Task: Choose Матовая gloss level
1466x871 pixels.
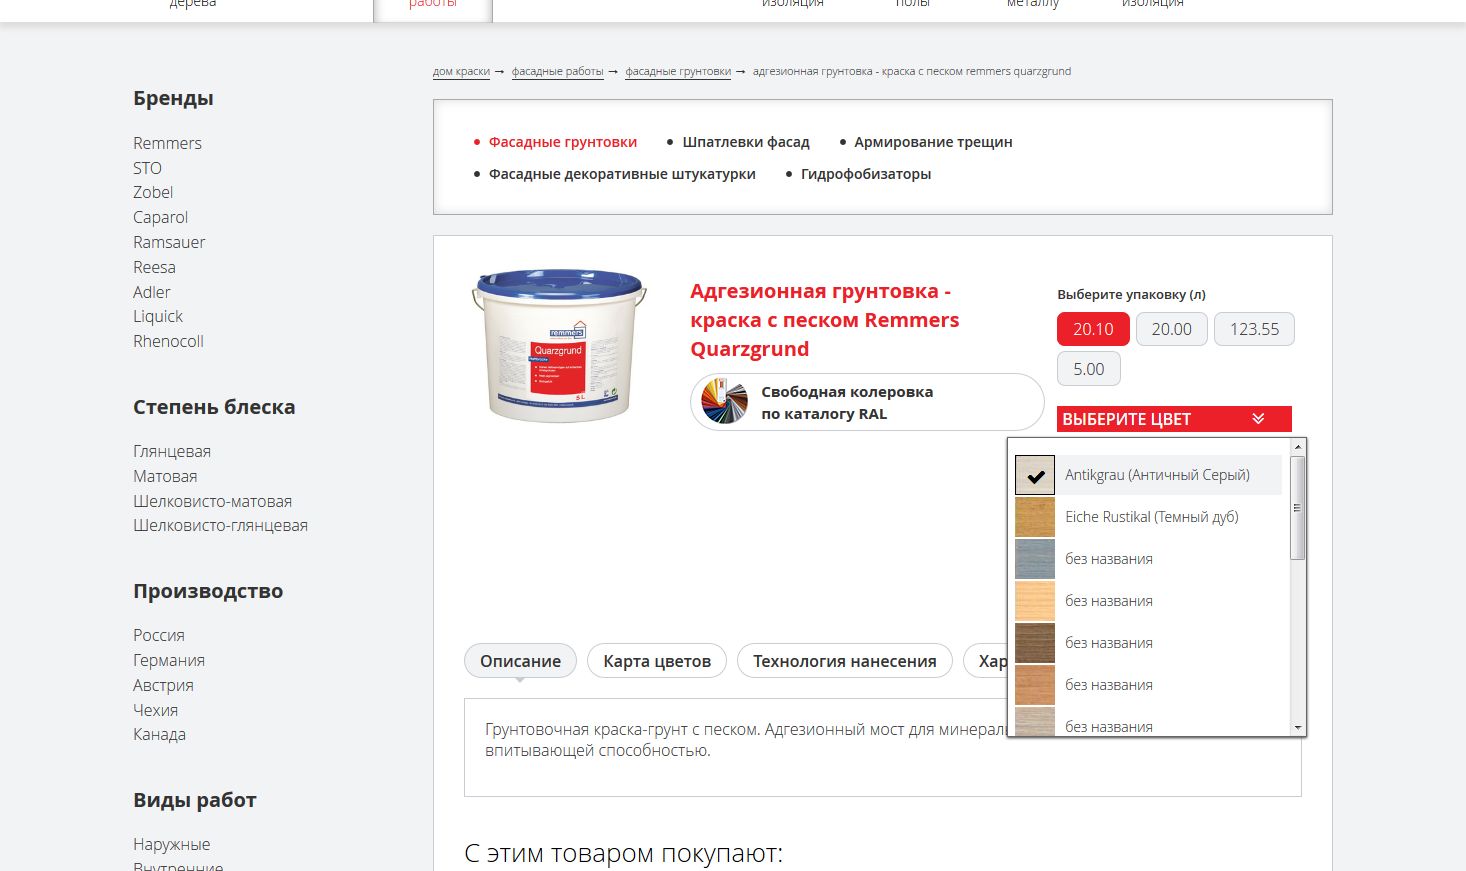Action: [x=165, y=476]
